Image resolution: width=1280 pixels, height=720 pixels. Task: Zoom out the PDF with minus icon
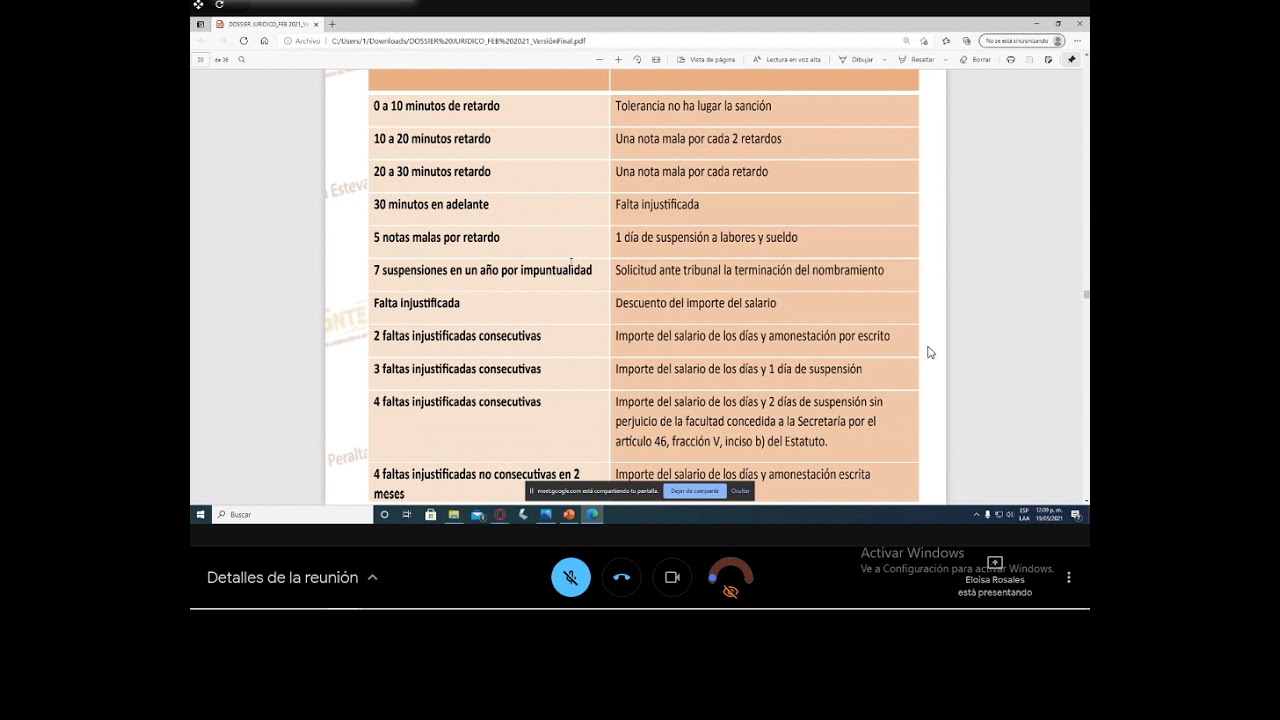pyautogui.click(x=599, y=60)
